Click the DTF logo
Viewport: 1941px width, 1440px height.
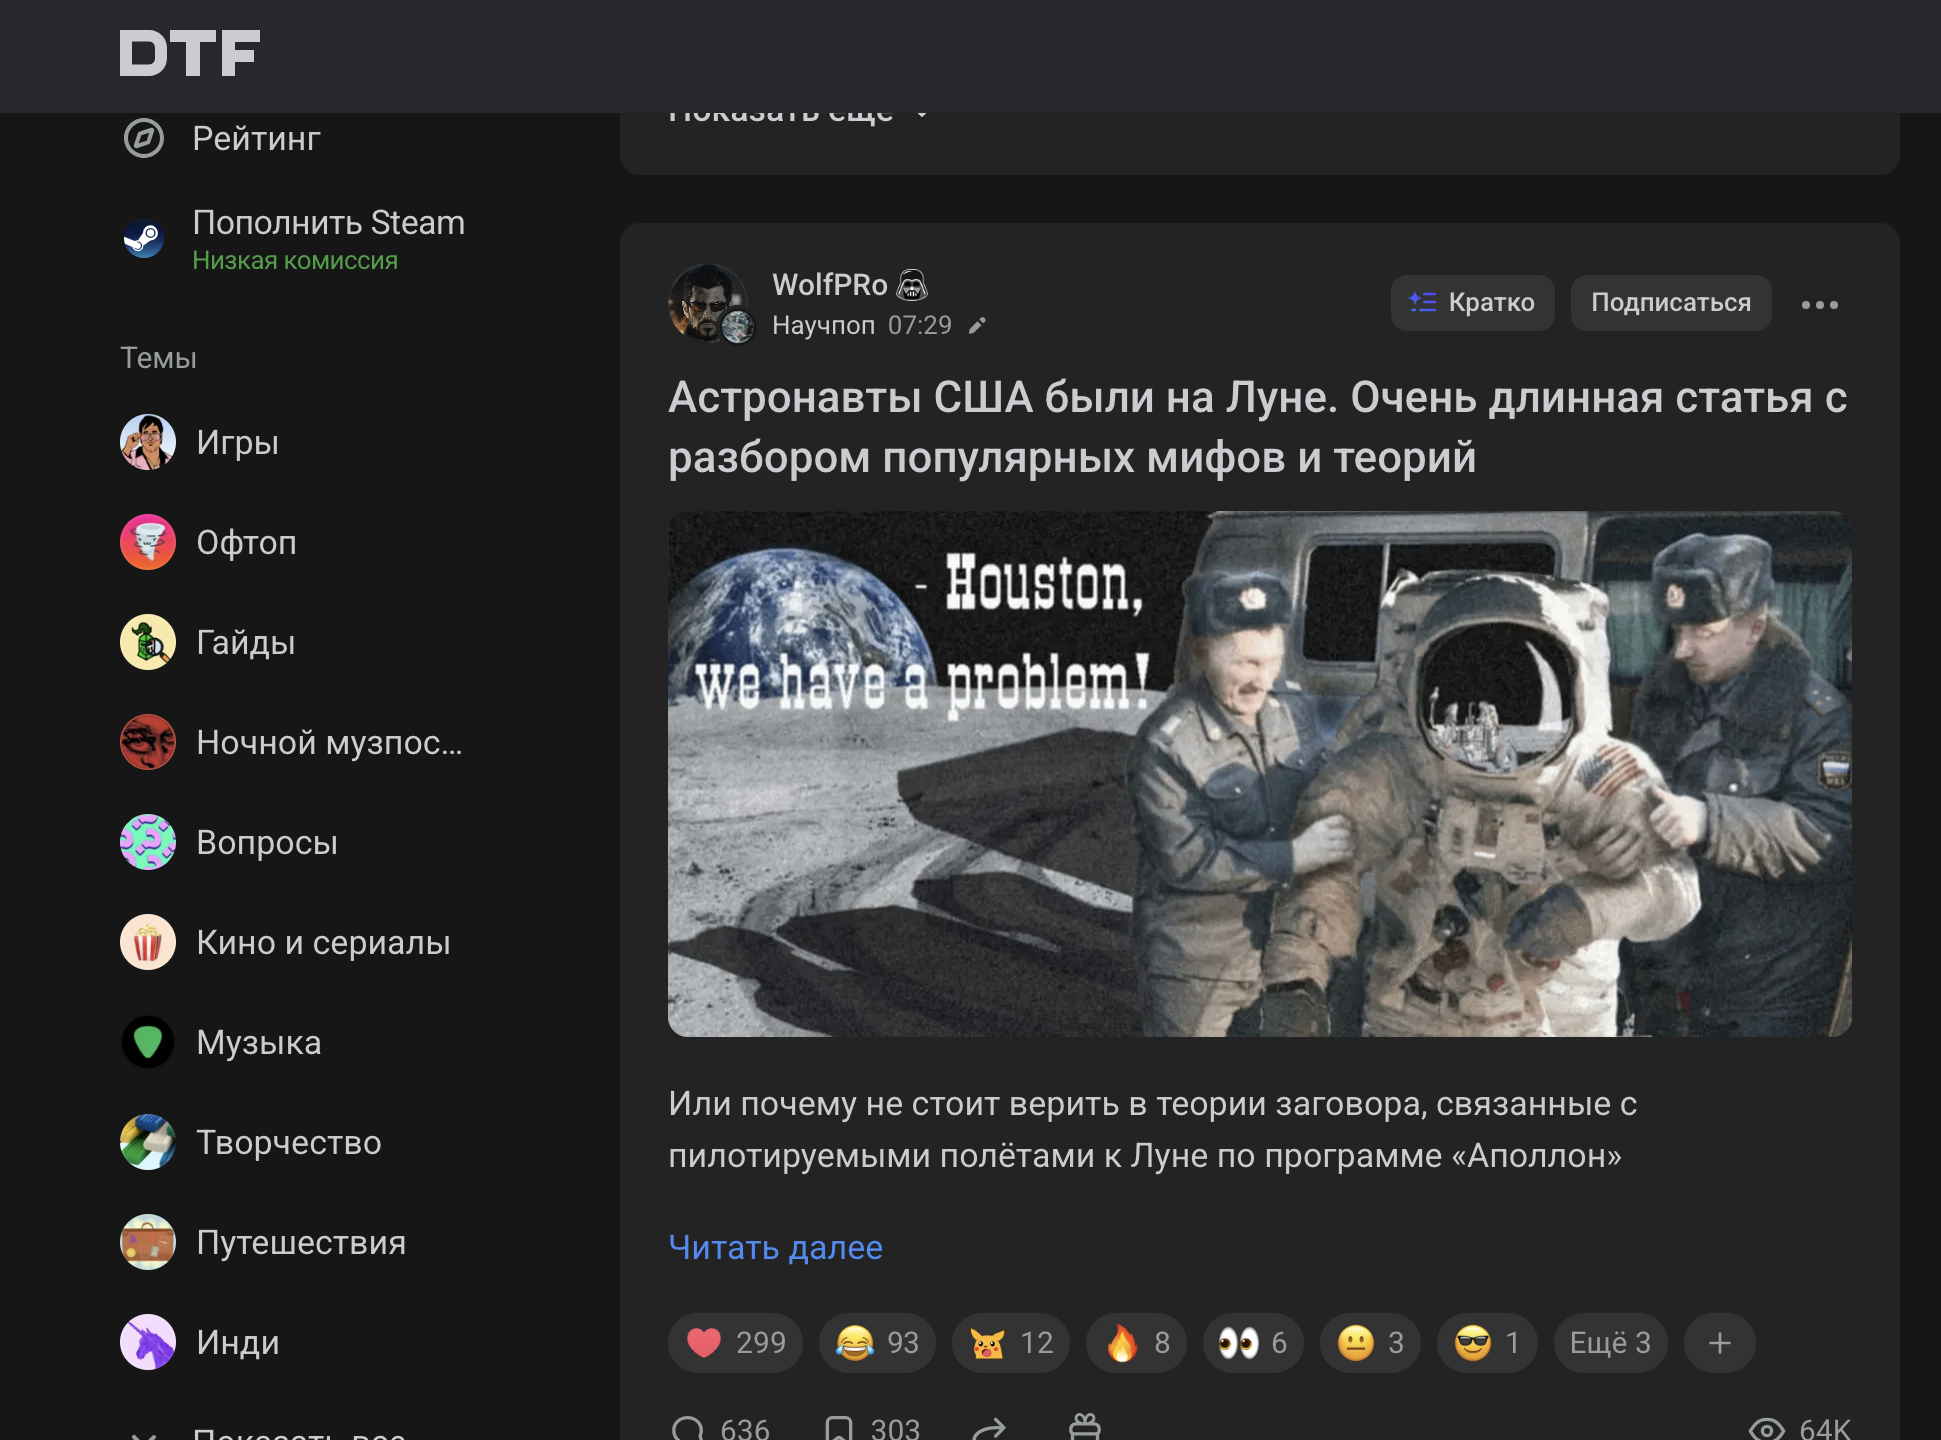coord(189,53)
